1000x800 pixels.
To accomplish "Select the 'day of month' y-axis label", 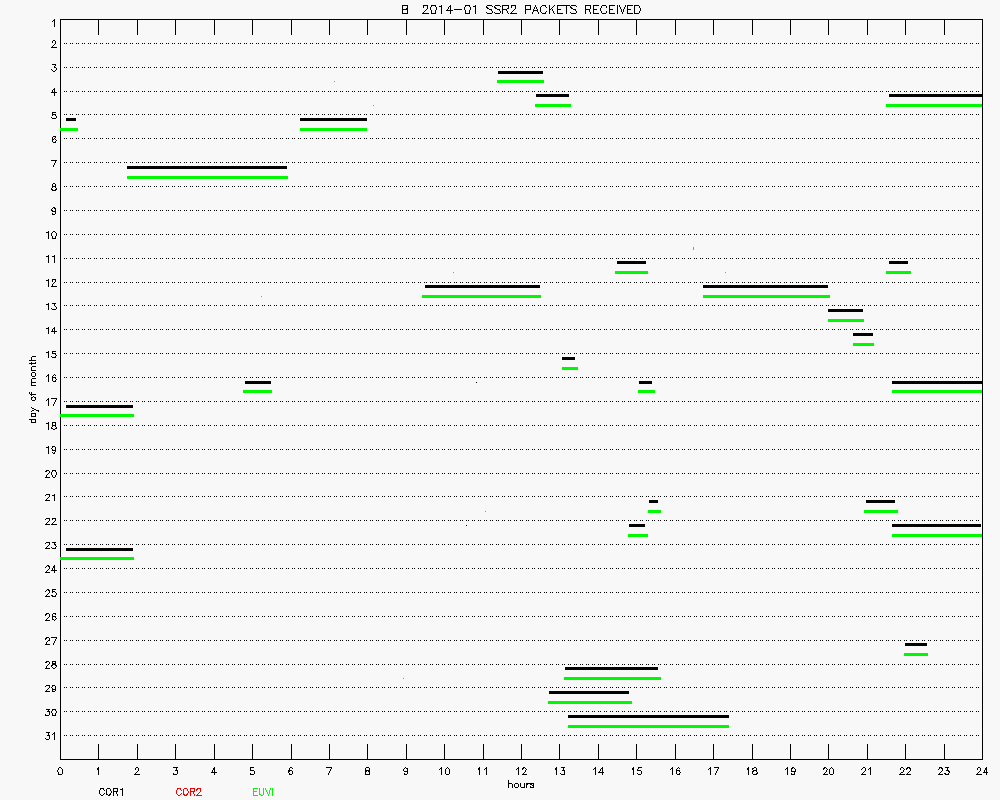I will pyautogui.click(x=33, y=388).
